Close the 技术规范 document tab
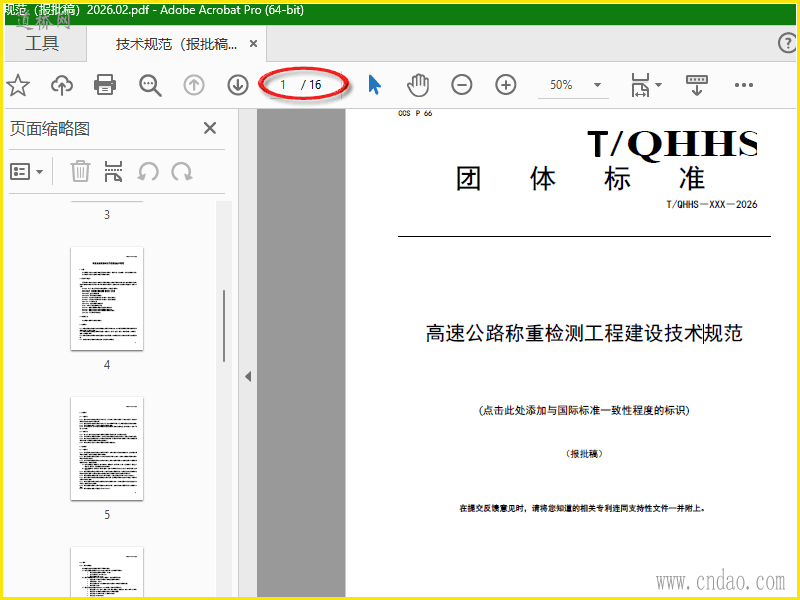This screenshot has width=800, height=600. pos(253,44)
